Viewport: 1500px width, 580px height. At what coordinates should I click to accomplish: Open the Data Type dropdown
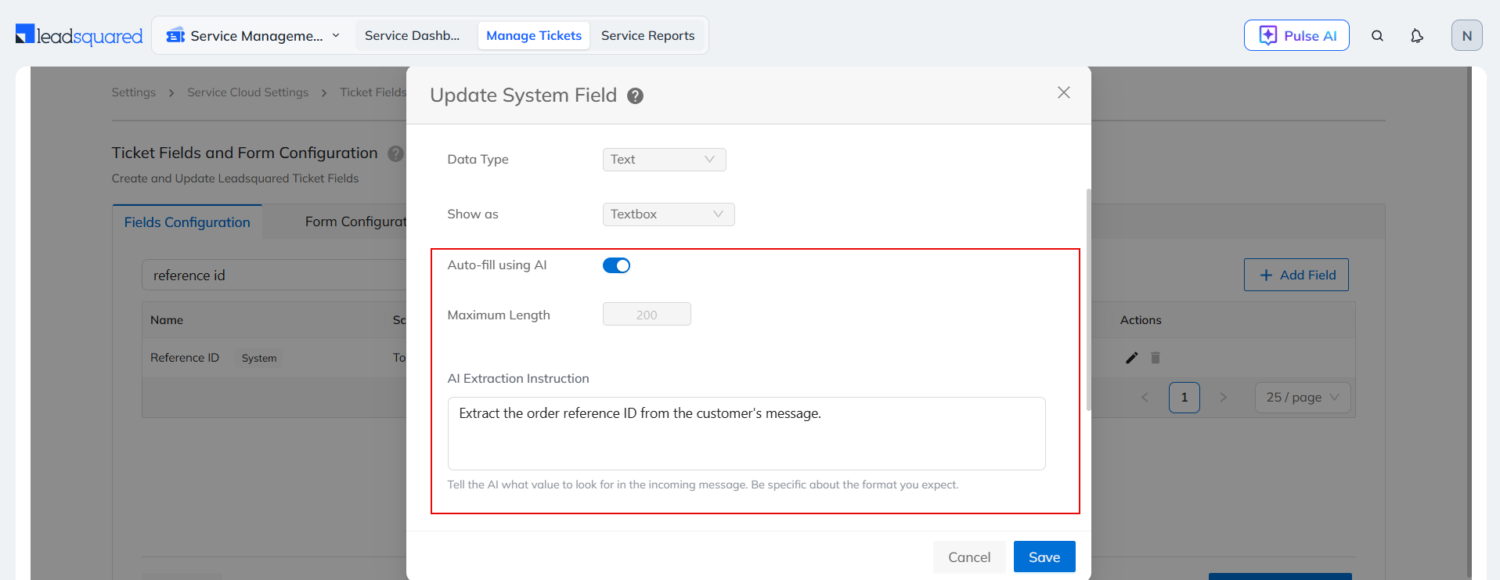664,159
